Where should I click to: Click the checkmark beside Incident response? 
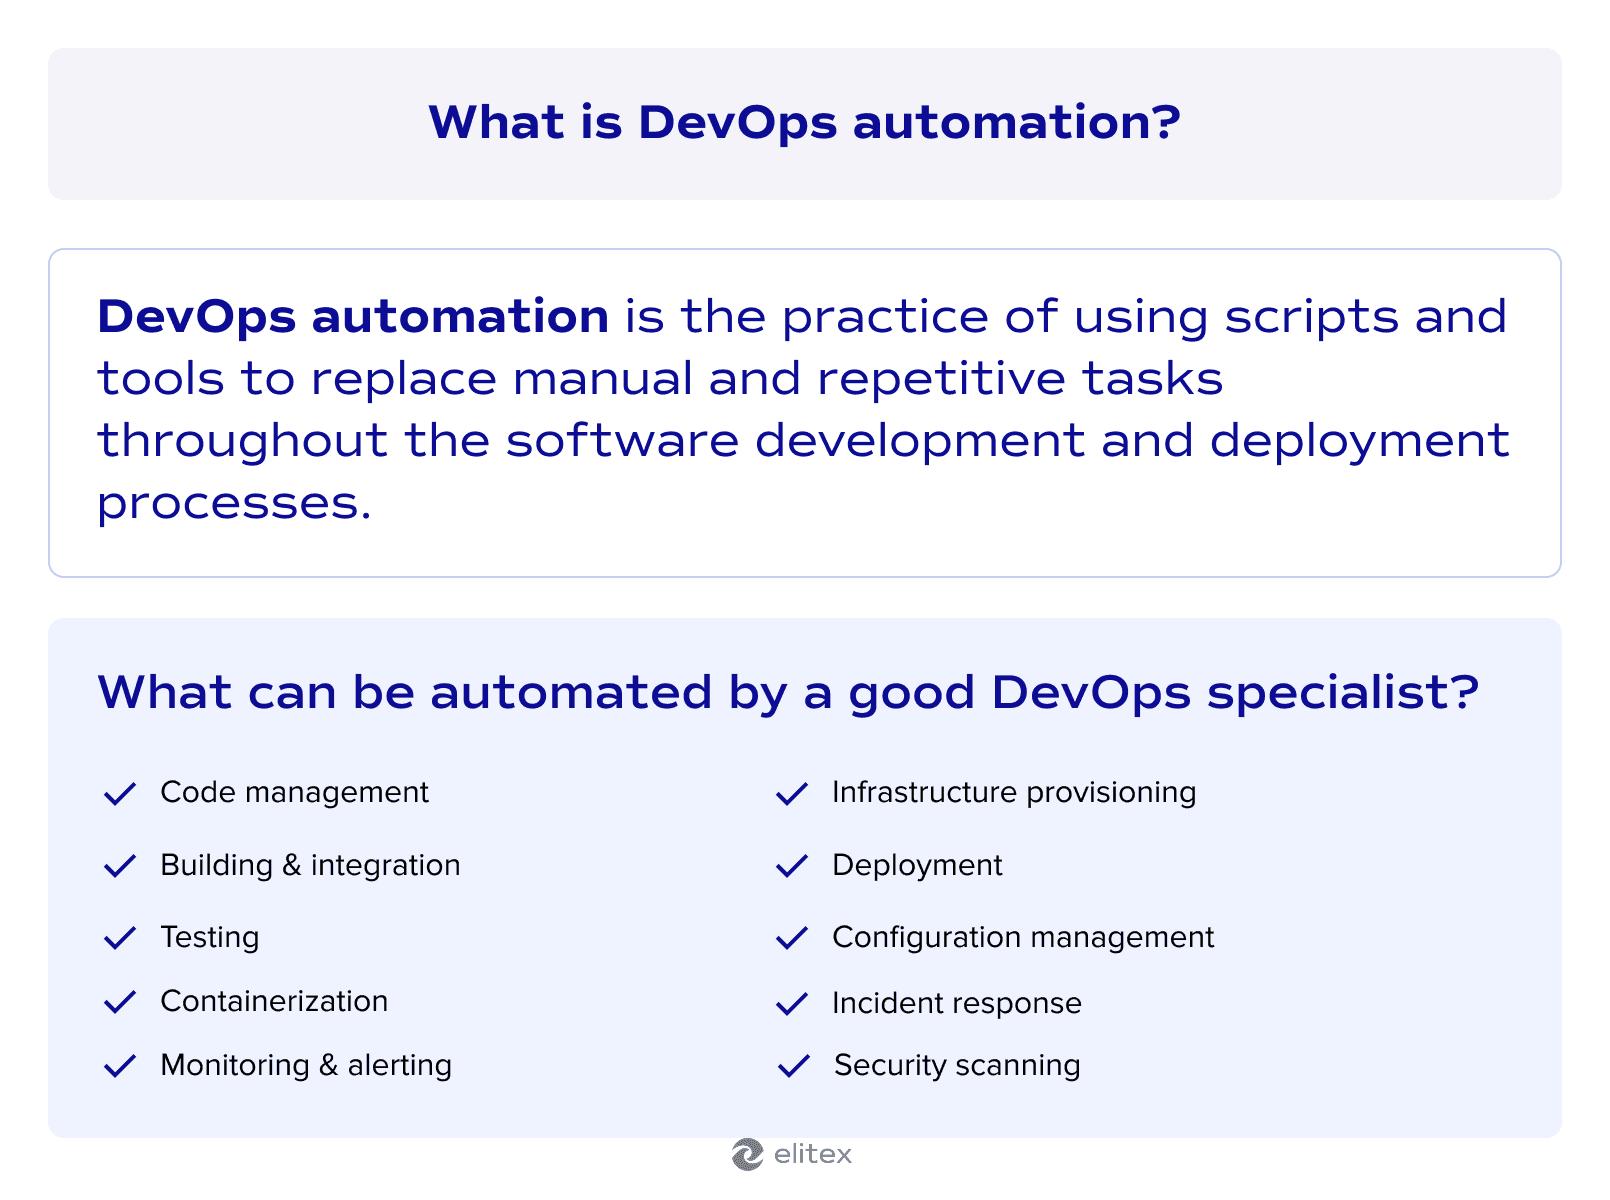pyautogui.click(x=792, y=1003)
